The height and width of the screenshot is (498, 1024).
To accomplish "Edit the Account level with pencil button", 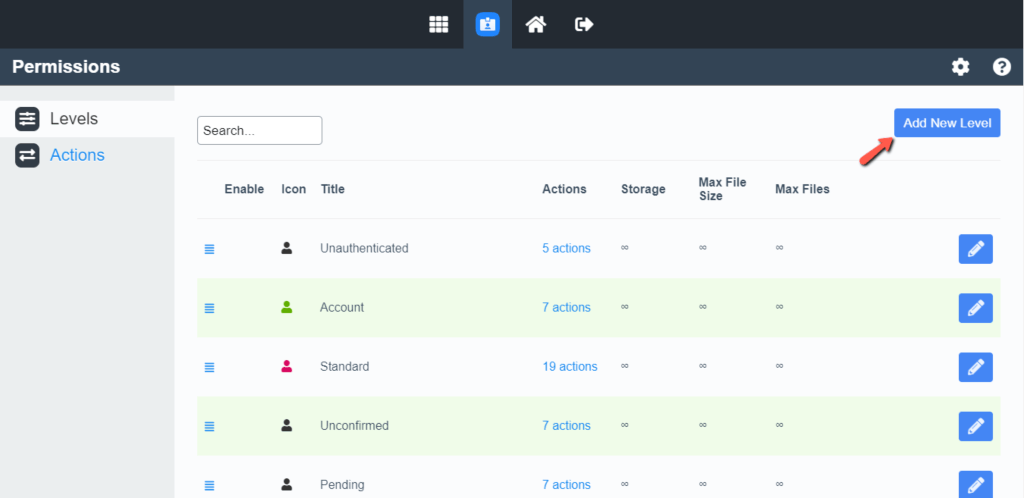I will [x=976, y=308].
